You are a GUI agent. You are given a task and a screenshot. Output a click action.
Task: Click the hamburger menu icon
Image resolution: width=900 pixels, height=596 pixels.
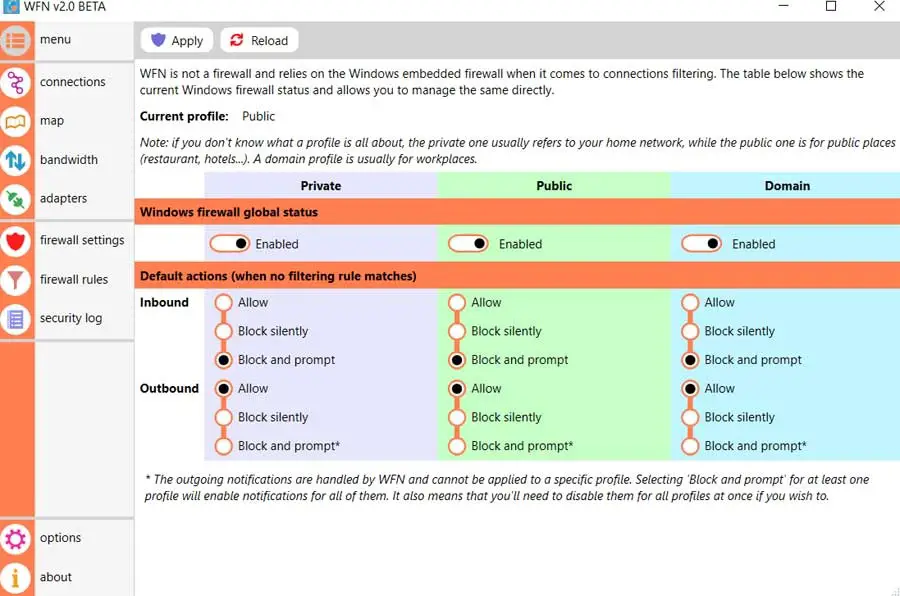point(16,41)
